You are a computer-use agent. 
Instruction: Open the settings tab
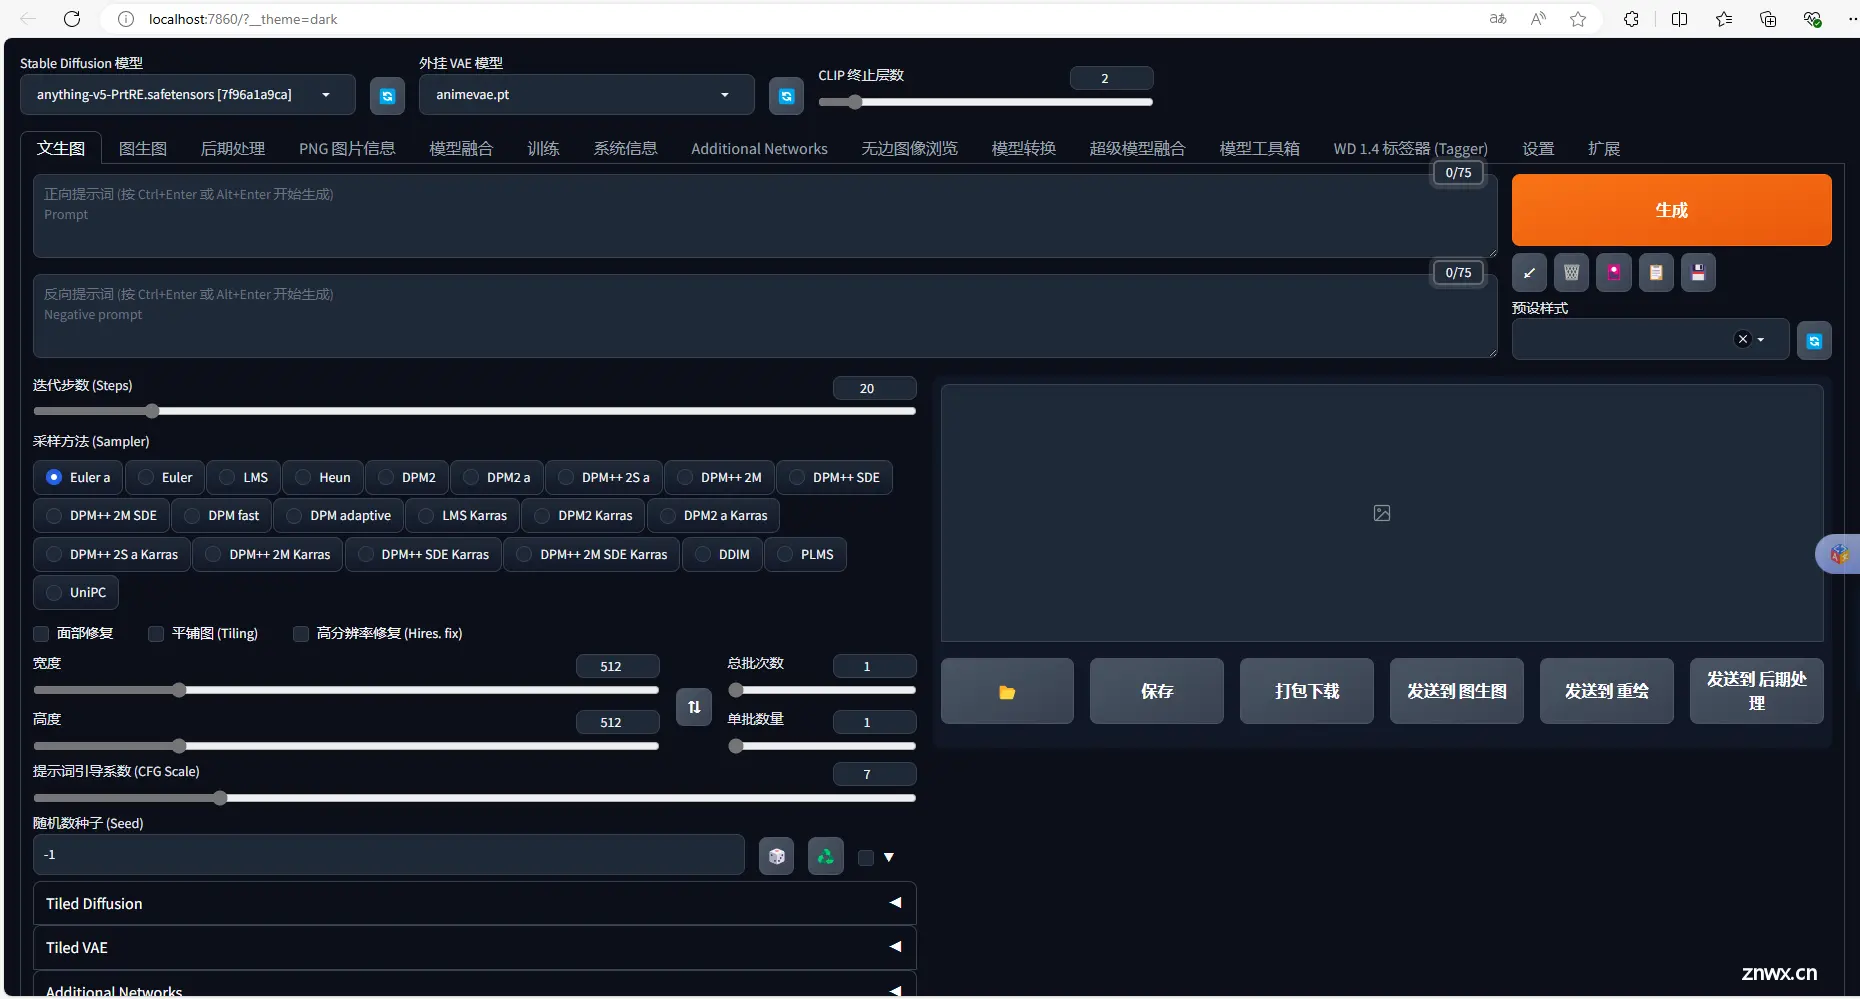[x=1538, y=148]
